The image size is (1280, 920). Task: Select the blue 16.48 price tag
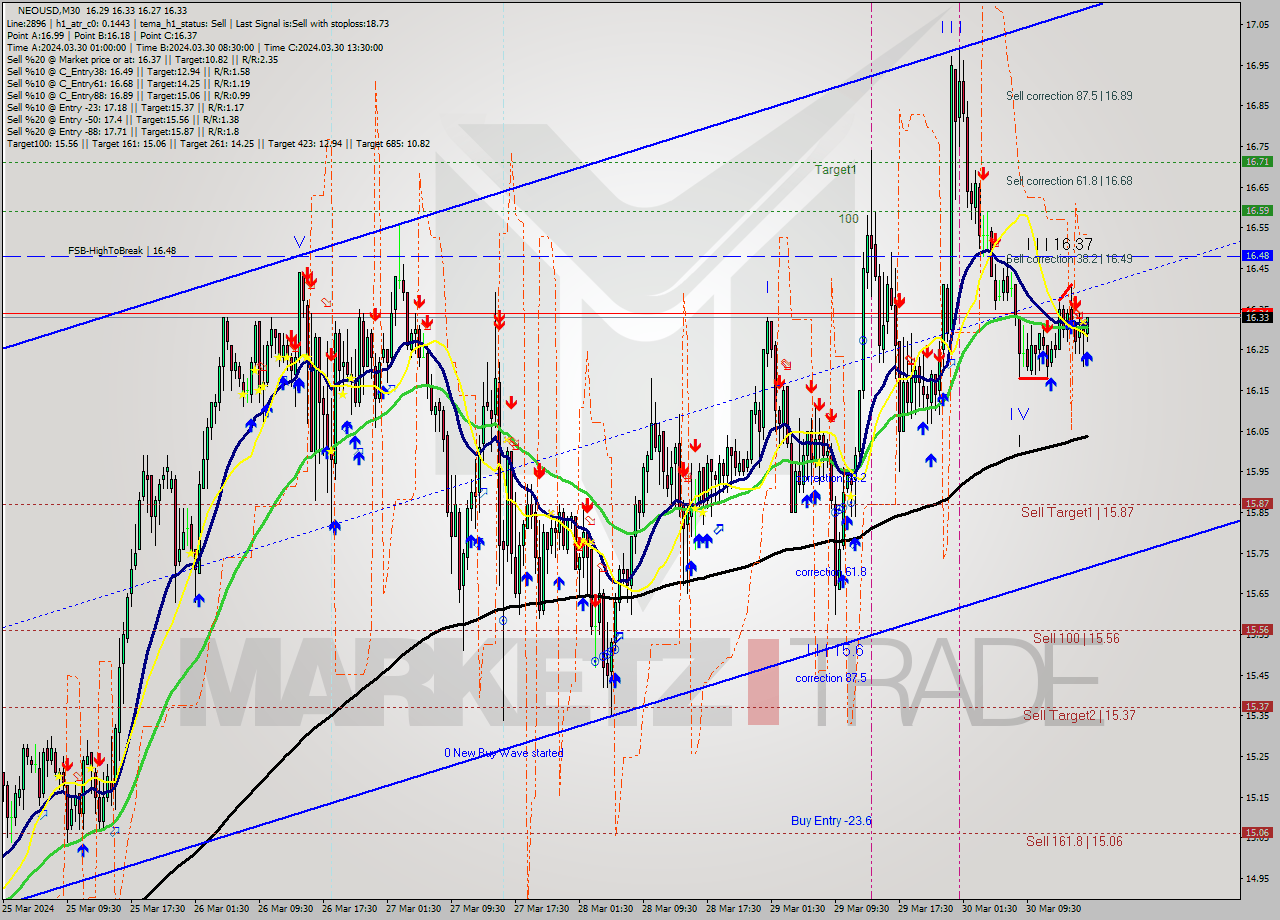[x=1257, y=255]
